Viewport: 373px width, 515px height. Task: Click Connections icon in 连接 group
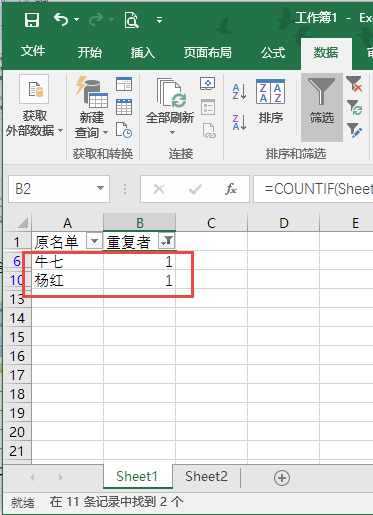point(207,84)
